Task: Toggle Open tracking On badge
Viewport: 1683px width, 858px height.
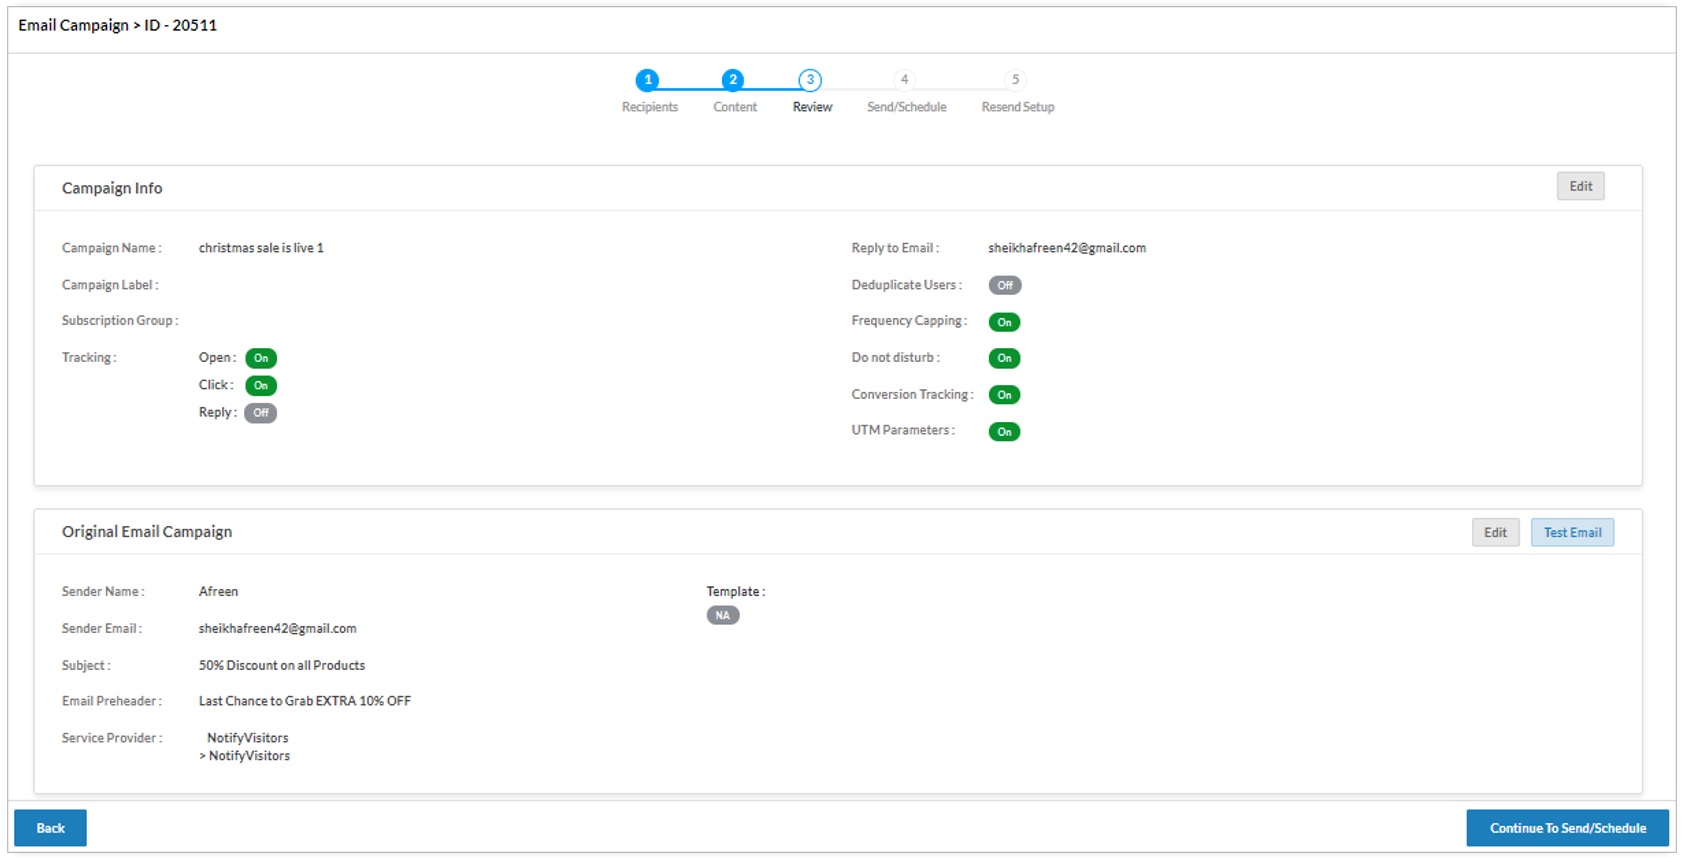Action: tap(261, 358)
